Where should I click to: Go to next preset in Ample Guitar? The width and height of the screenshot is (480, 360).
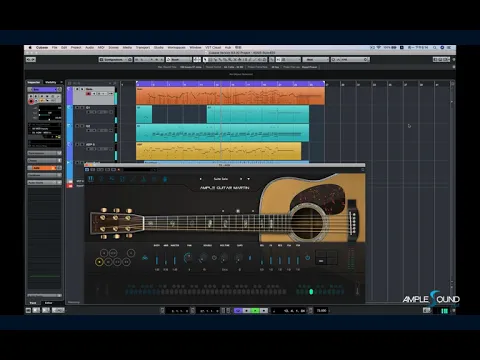click(241, 179)
